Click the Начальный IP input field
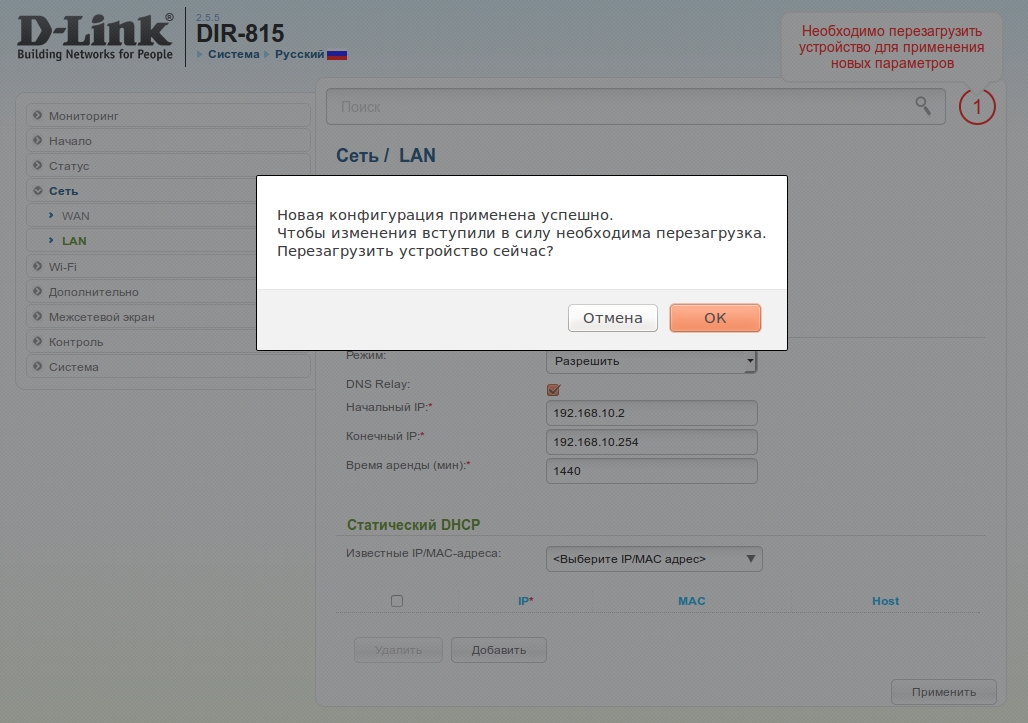This screenshot has width=1028, height=723. (x=651, y=413)
